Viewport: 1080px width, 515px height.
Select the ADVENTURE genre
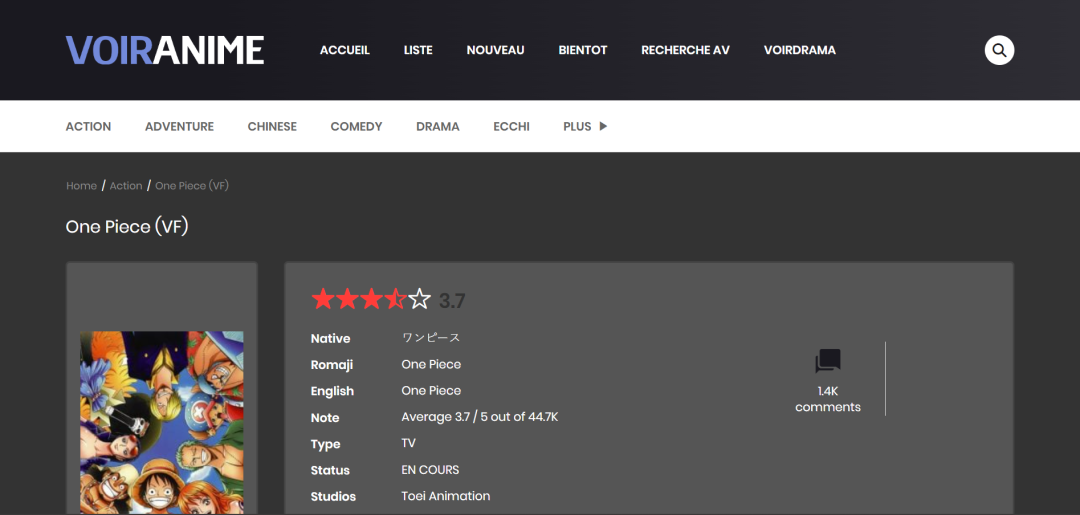click(179, 127)
